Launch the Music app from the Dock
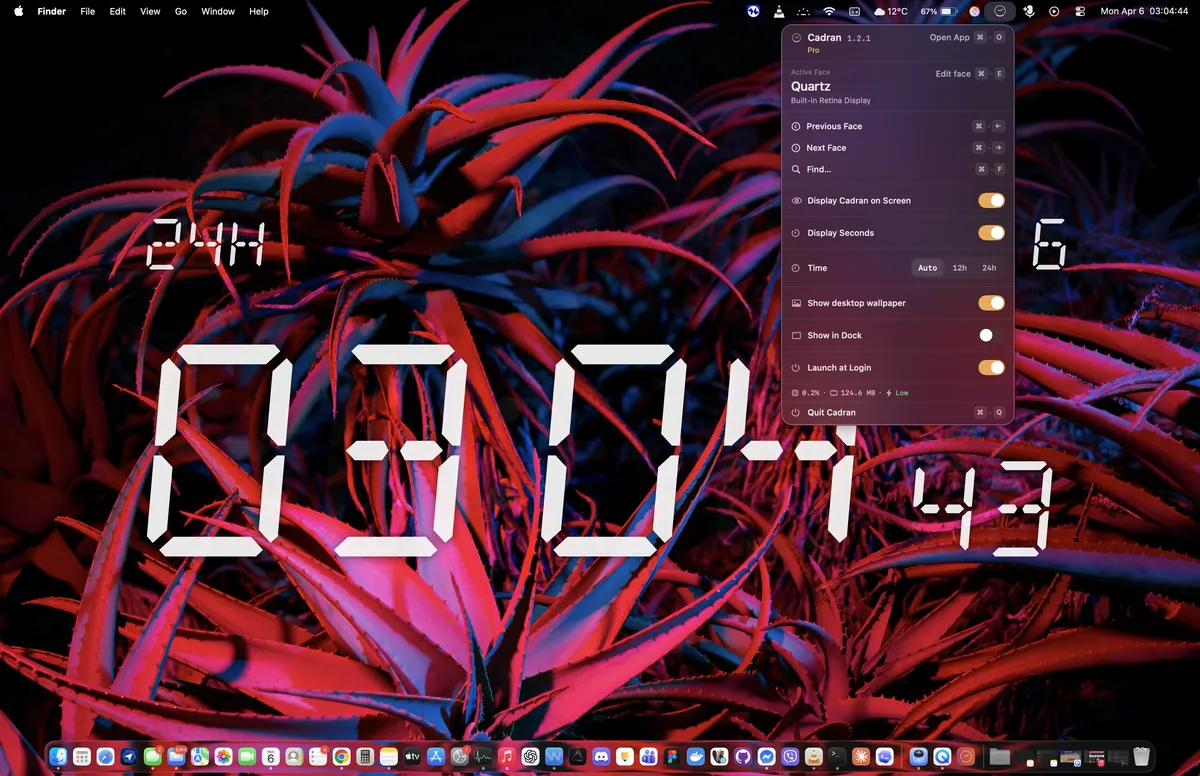 (x=506, y=757)
